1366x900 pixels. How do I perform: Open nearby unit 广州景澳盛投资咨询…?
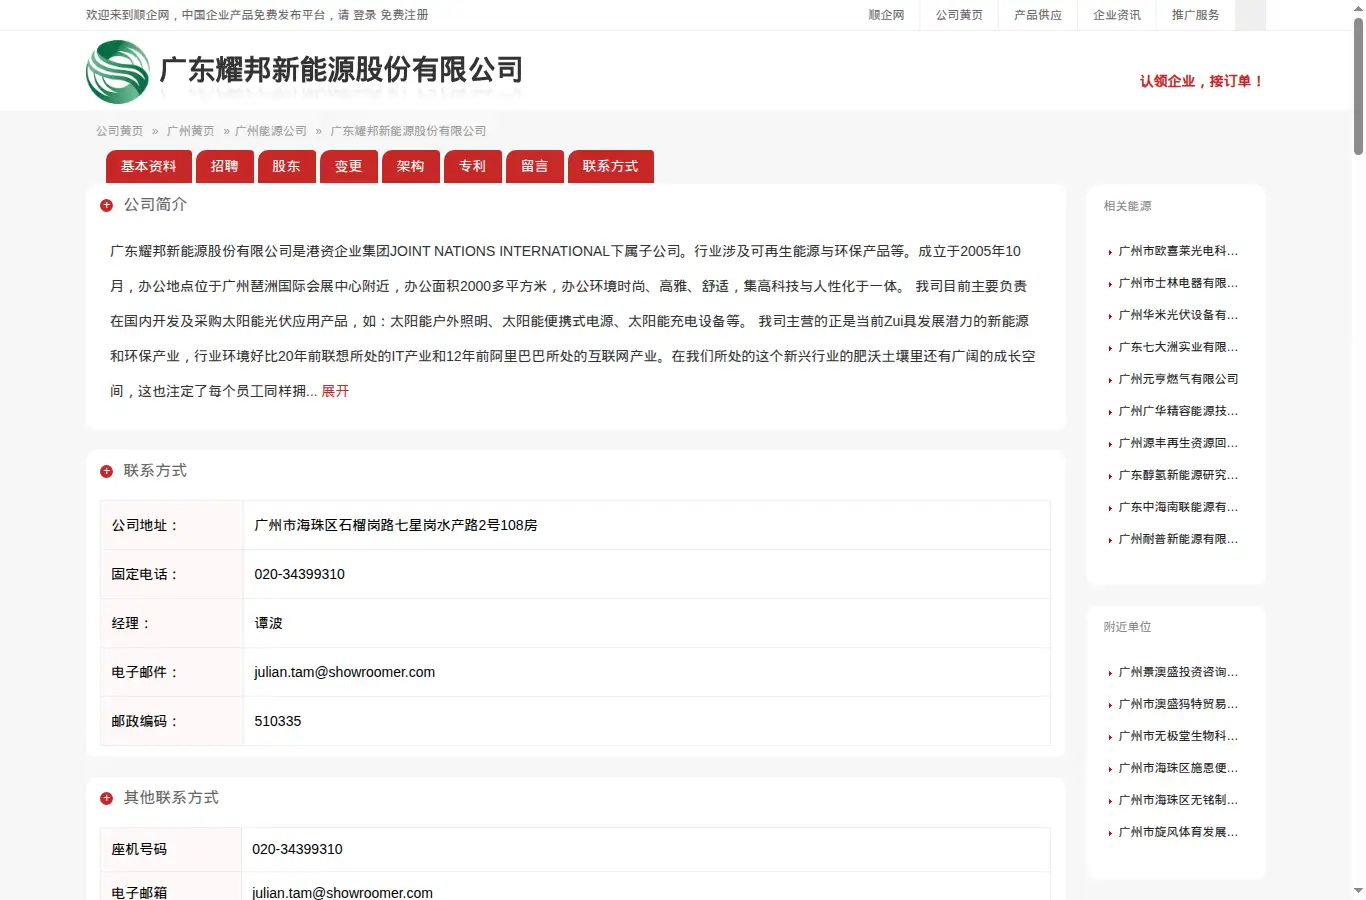pyautogui.click(x=1178, y=672)
